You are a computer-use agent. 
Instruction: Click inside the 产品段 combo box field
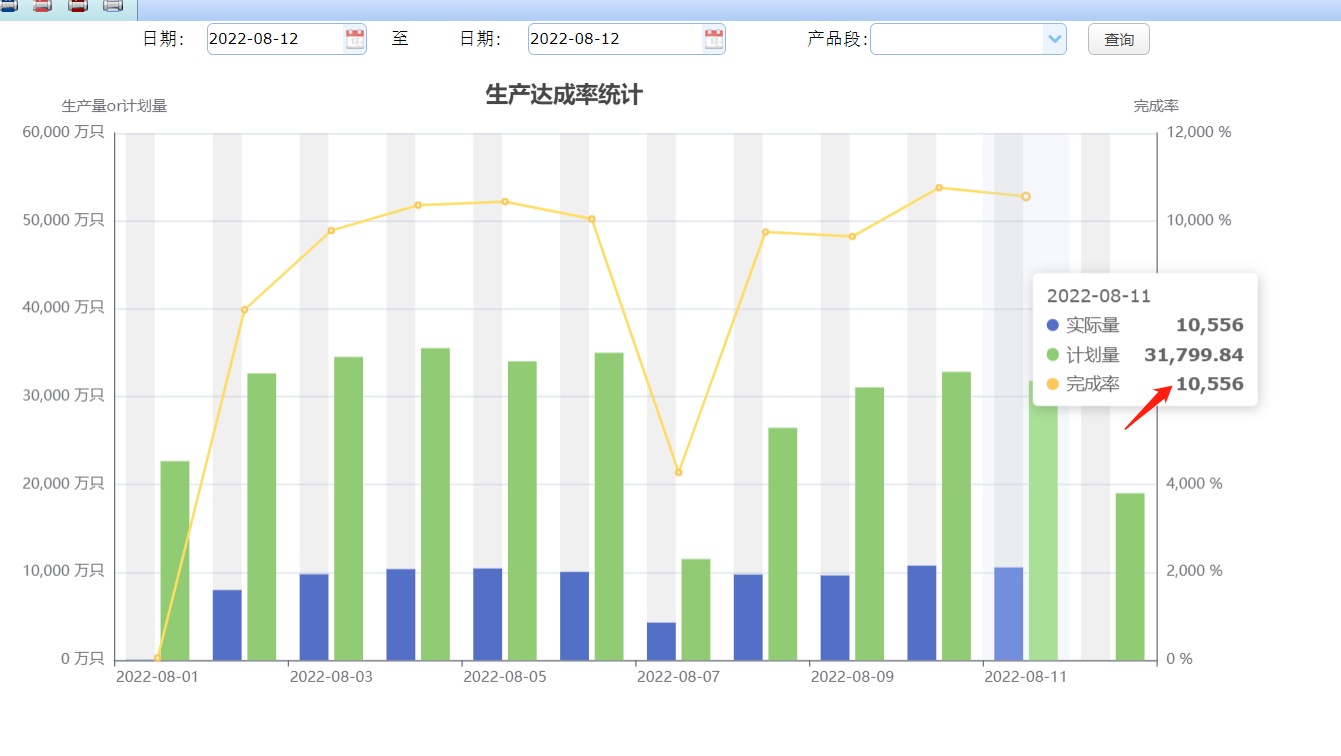[x=956, y=39]
